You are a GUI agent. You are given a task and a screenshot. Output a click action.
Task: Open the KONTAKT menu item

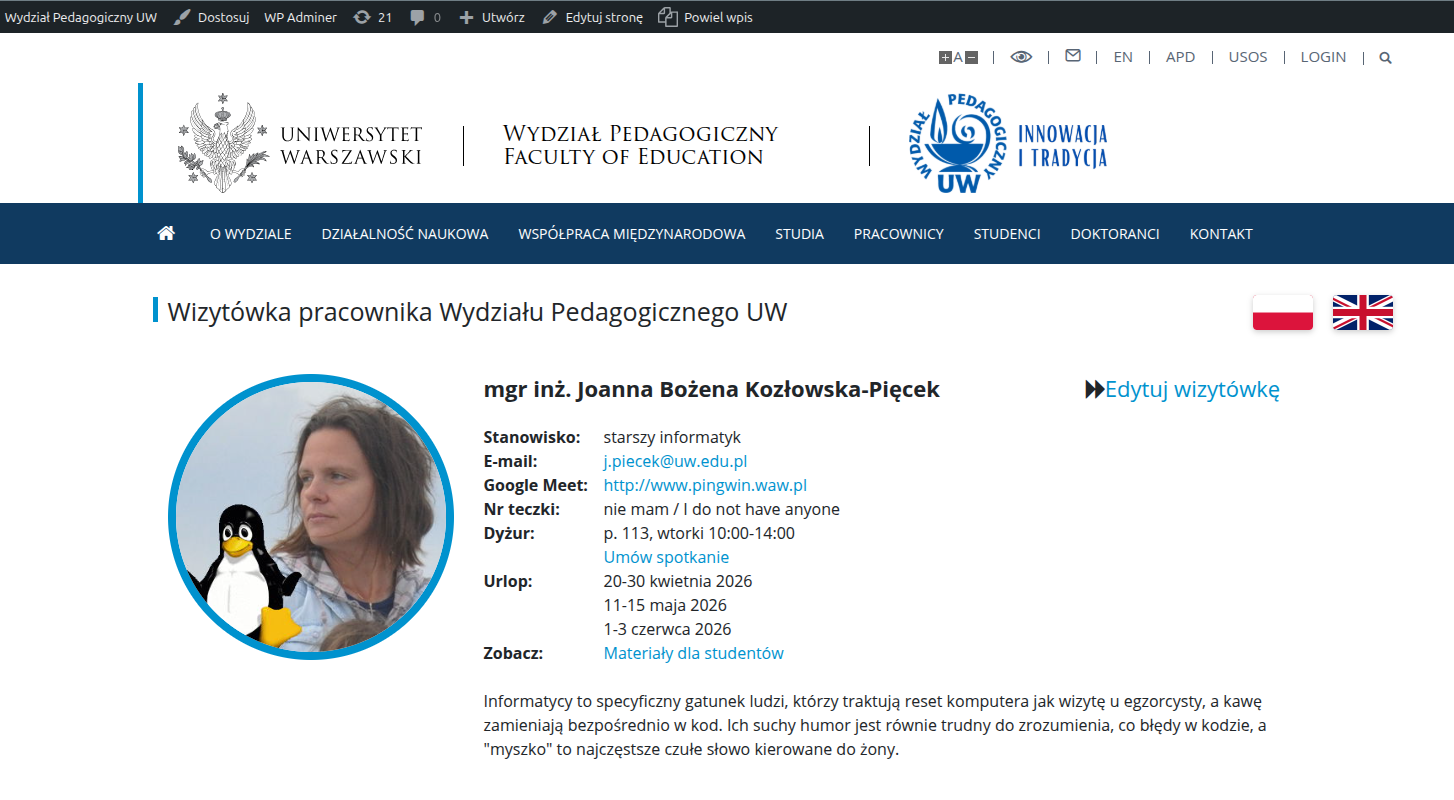pos(1221,234)
